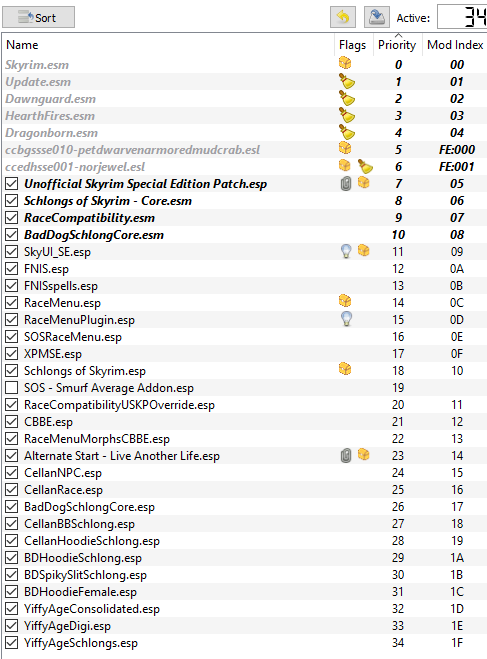Click mod index 1F for YiffyAgeSchlongs.esp

pyautogui.click(x=457, y=643)
